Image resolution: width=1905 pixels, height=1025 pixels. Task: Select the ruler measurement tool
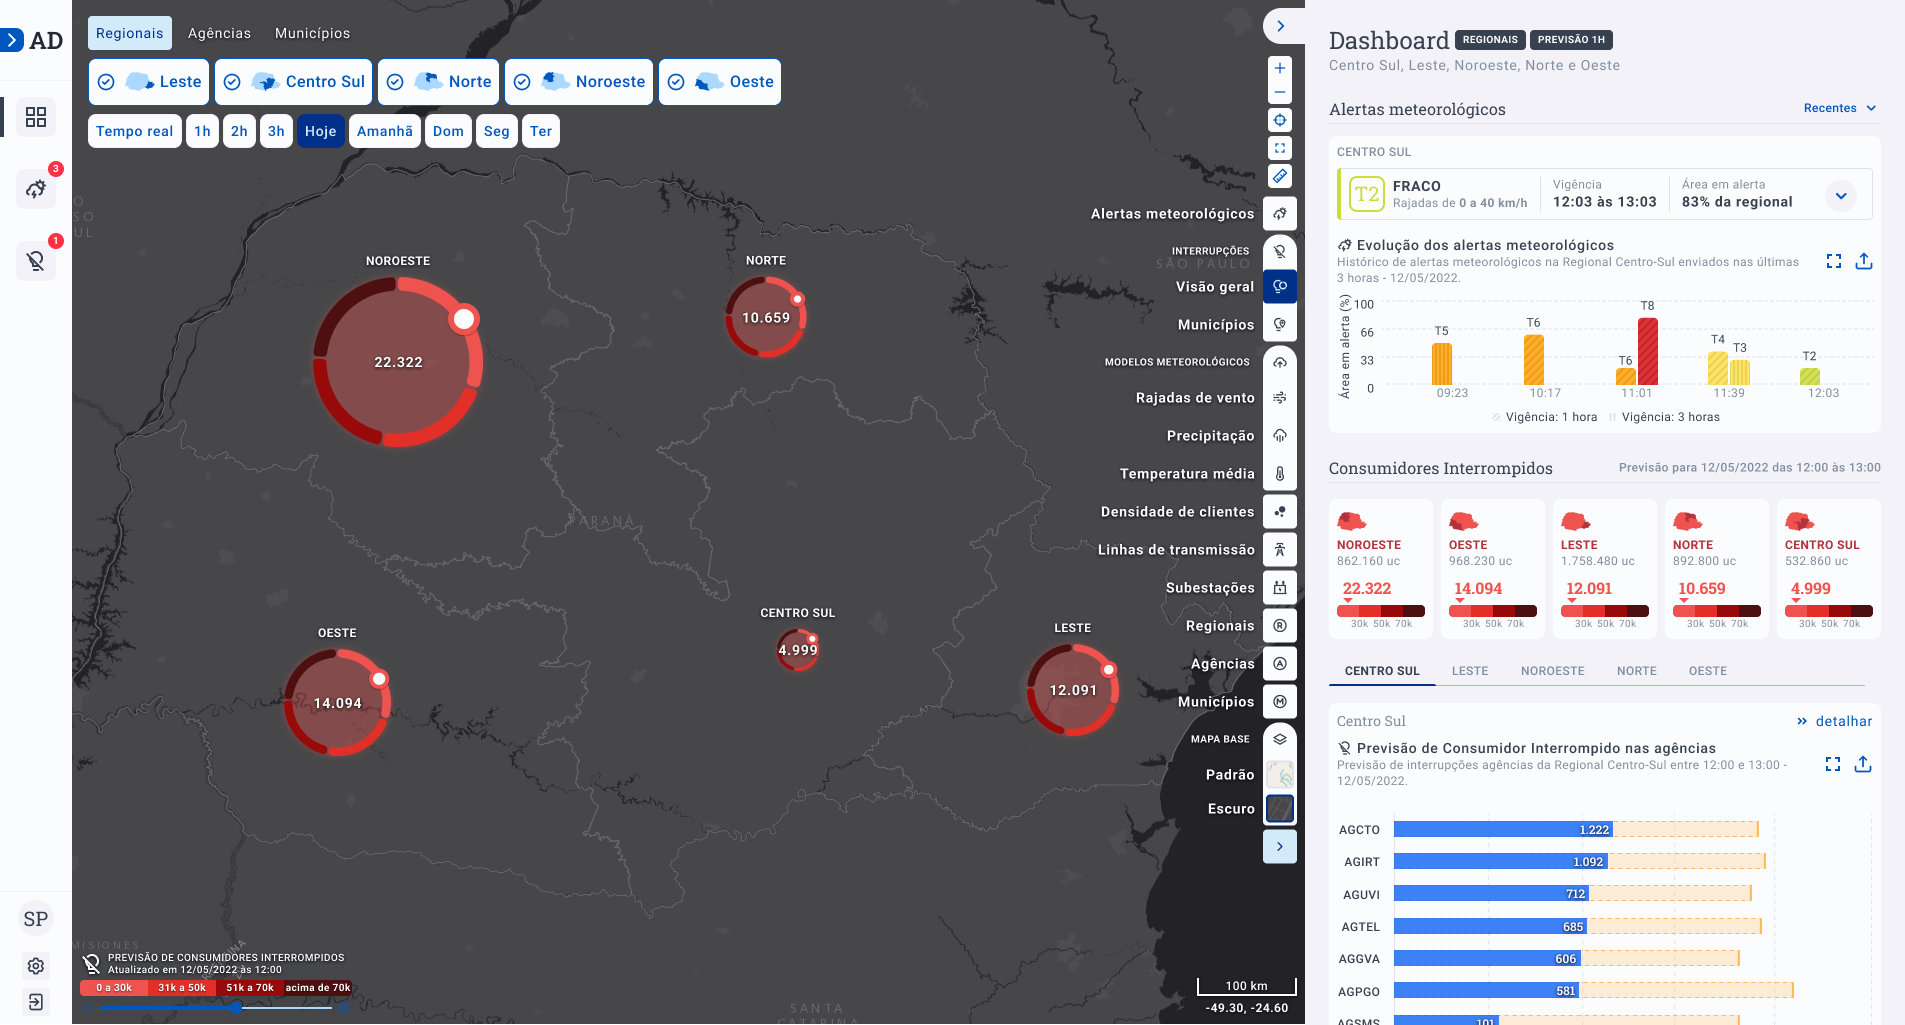(1280, 176)
